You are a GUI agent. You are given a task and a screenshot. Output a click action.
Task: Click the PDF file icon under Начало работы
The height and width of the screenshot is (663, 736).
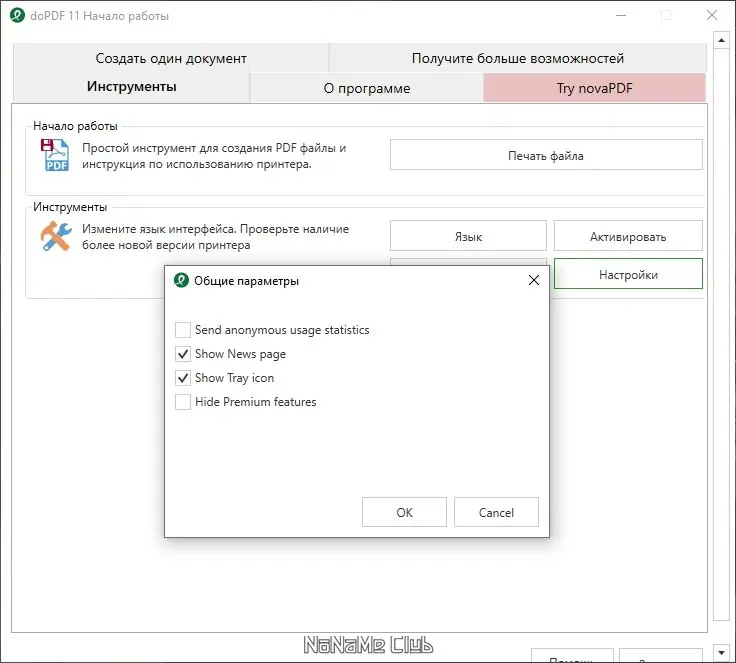[x=55, y=155]
